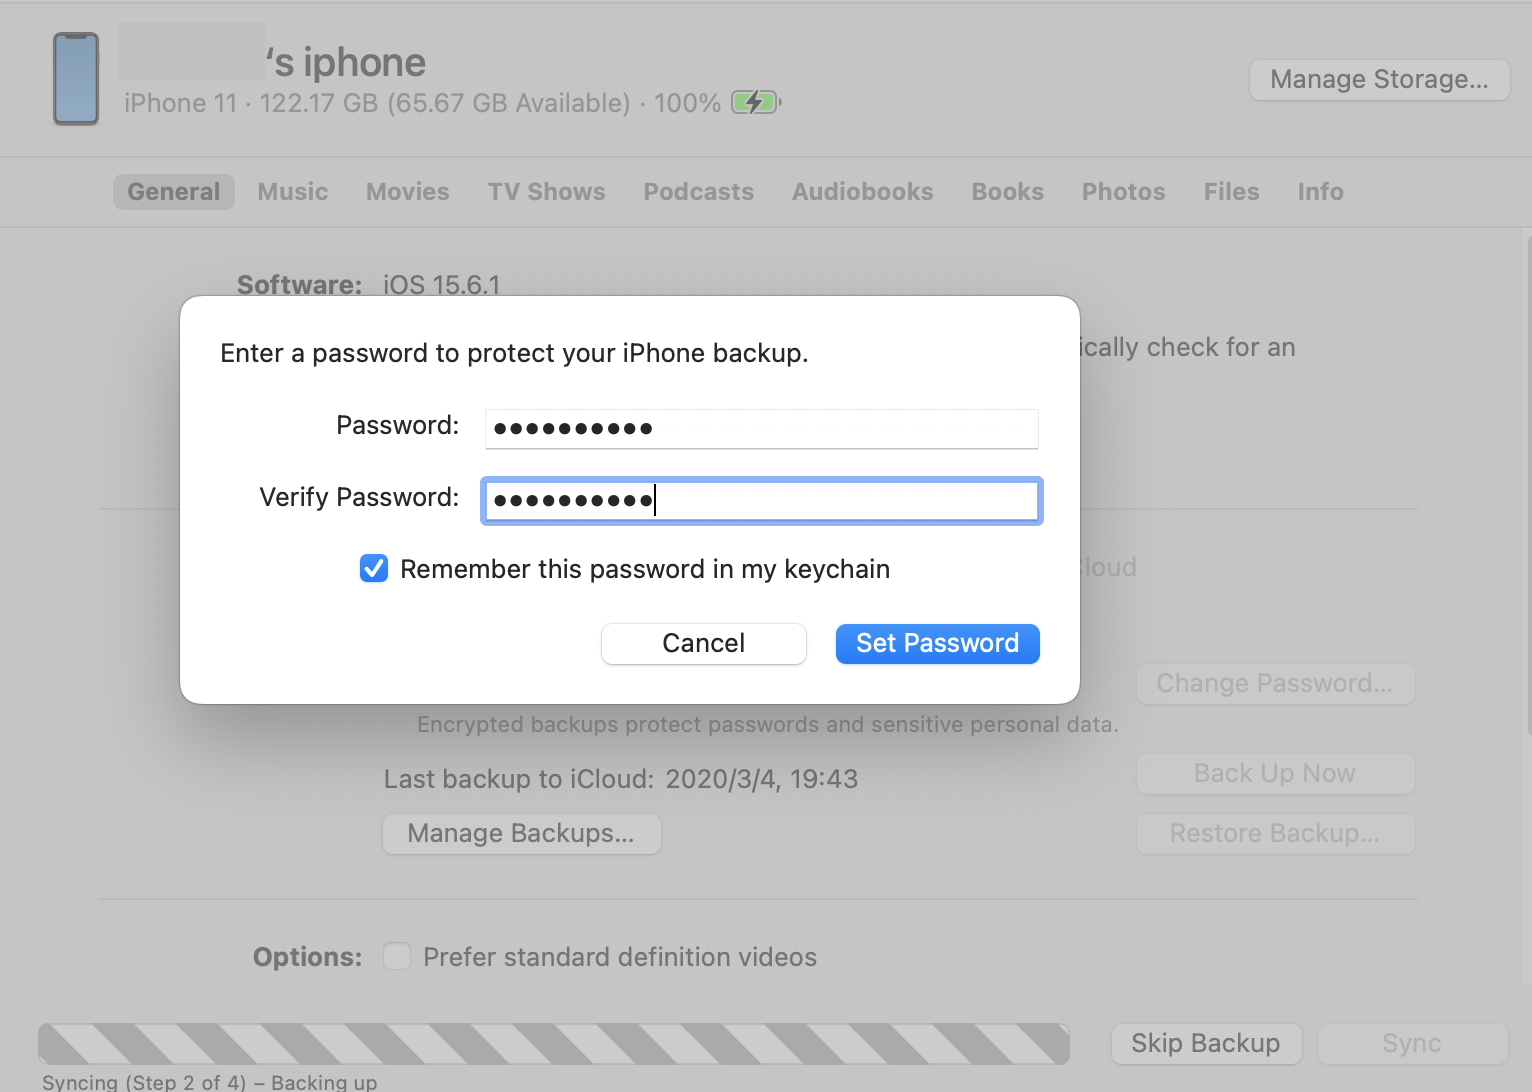Go to the Podcasts tab
Screen dimensions: 1532x1092
pyautogui.click(x=698, y=192)
